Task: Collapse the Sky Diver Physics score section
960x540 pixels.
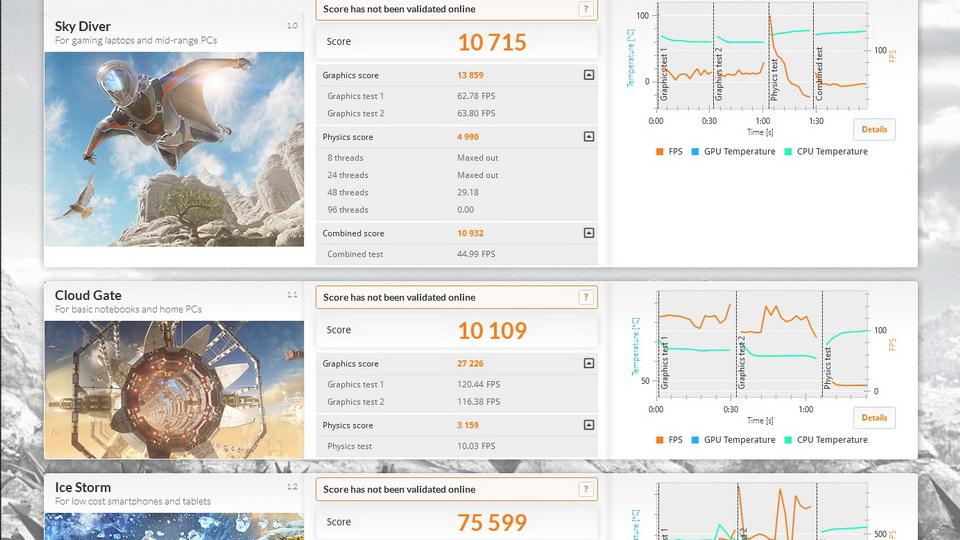Action: click(589, 137)
